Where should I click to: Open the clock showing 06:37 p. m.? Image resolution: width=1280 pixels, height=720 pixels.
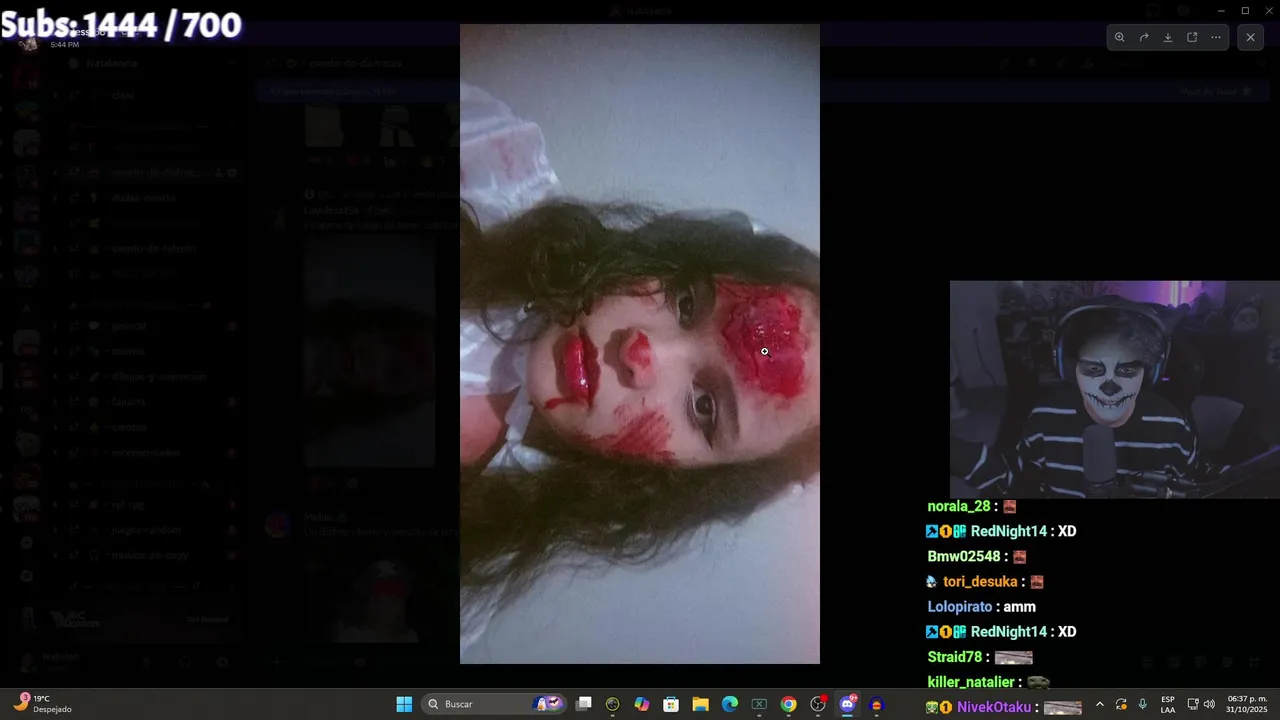pos(1247,704)
